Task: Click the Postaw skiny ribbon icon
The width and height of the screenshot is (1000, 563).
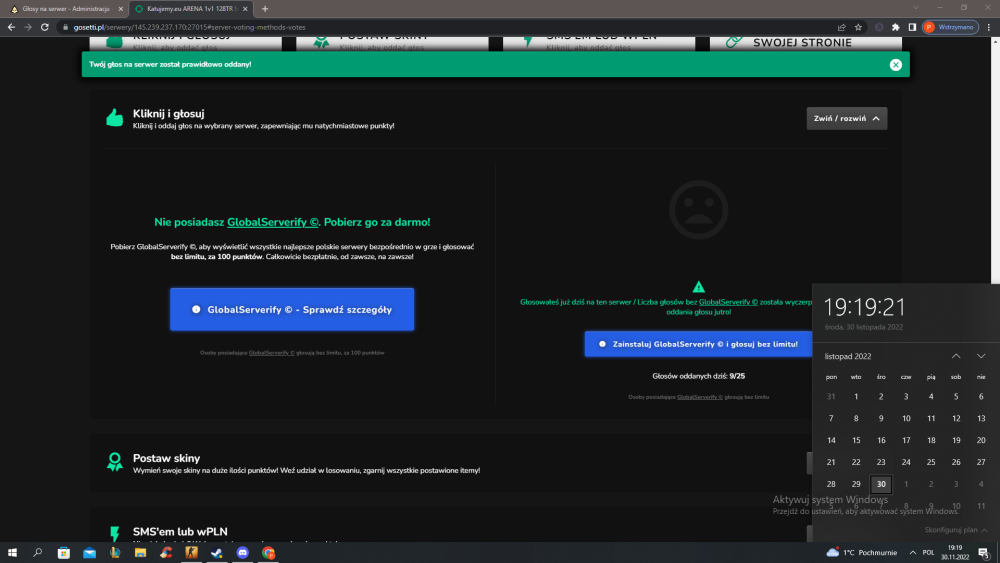Action: coord(115,462)
